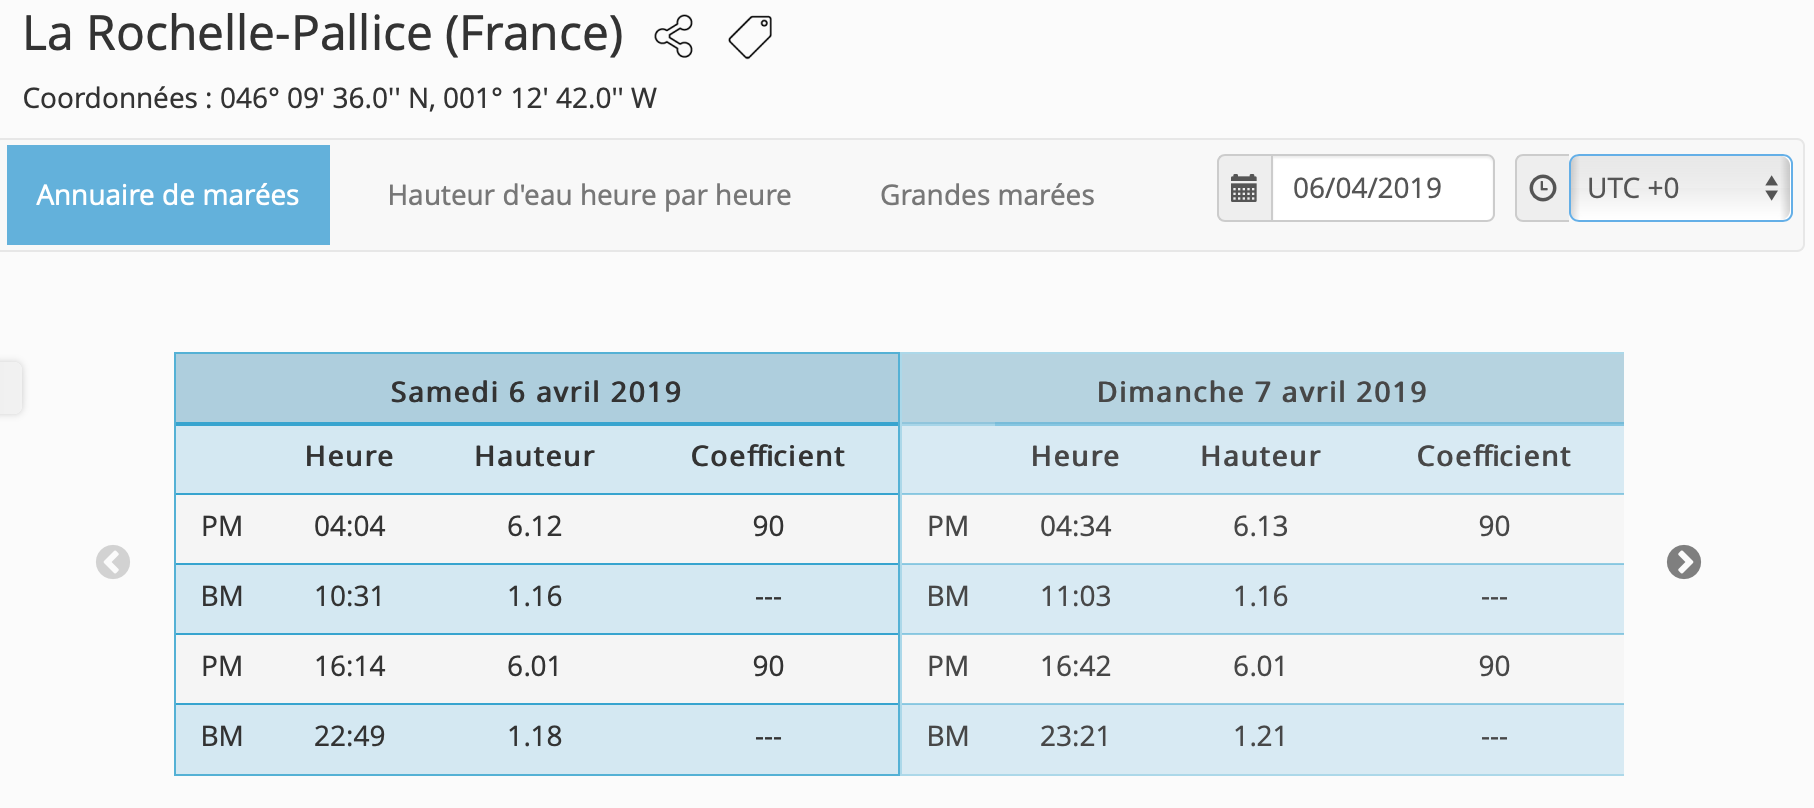Click the Coordonnées text line
Viewport: 1814px width, 808px height.
[340, 98]
